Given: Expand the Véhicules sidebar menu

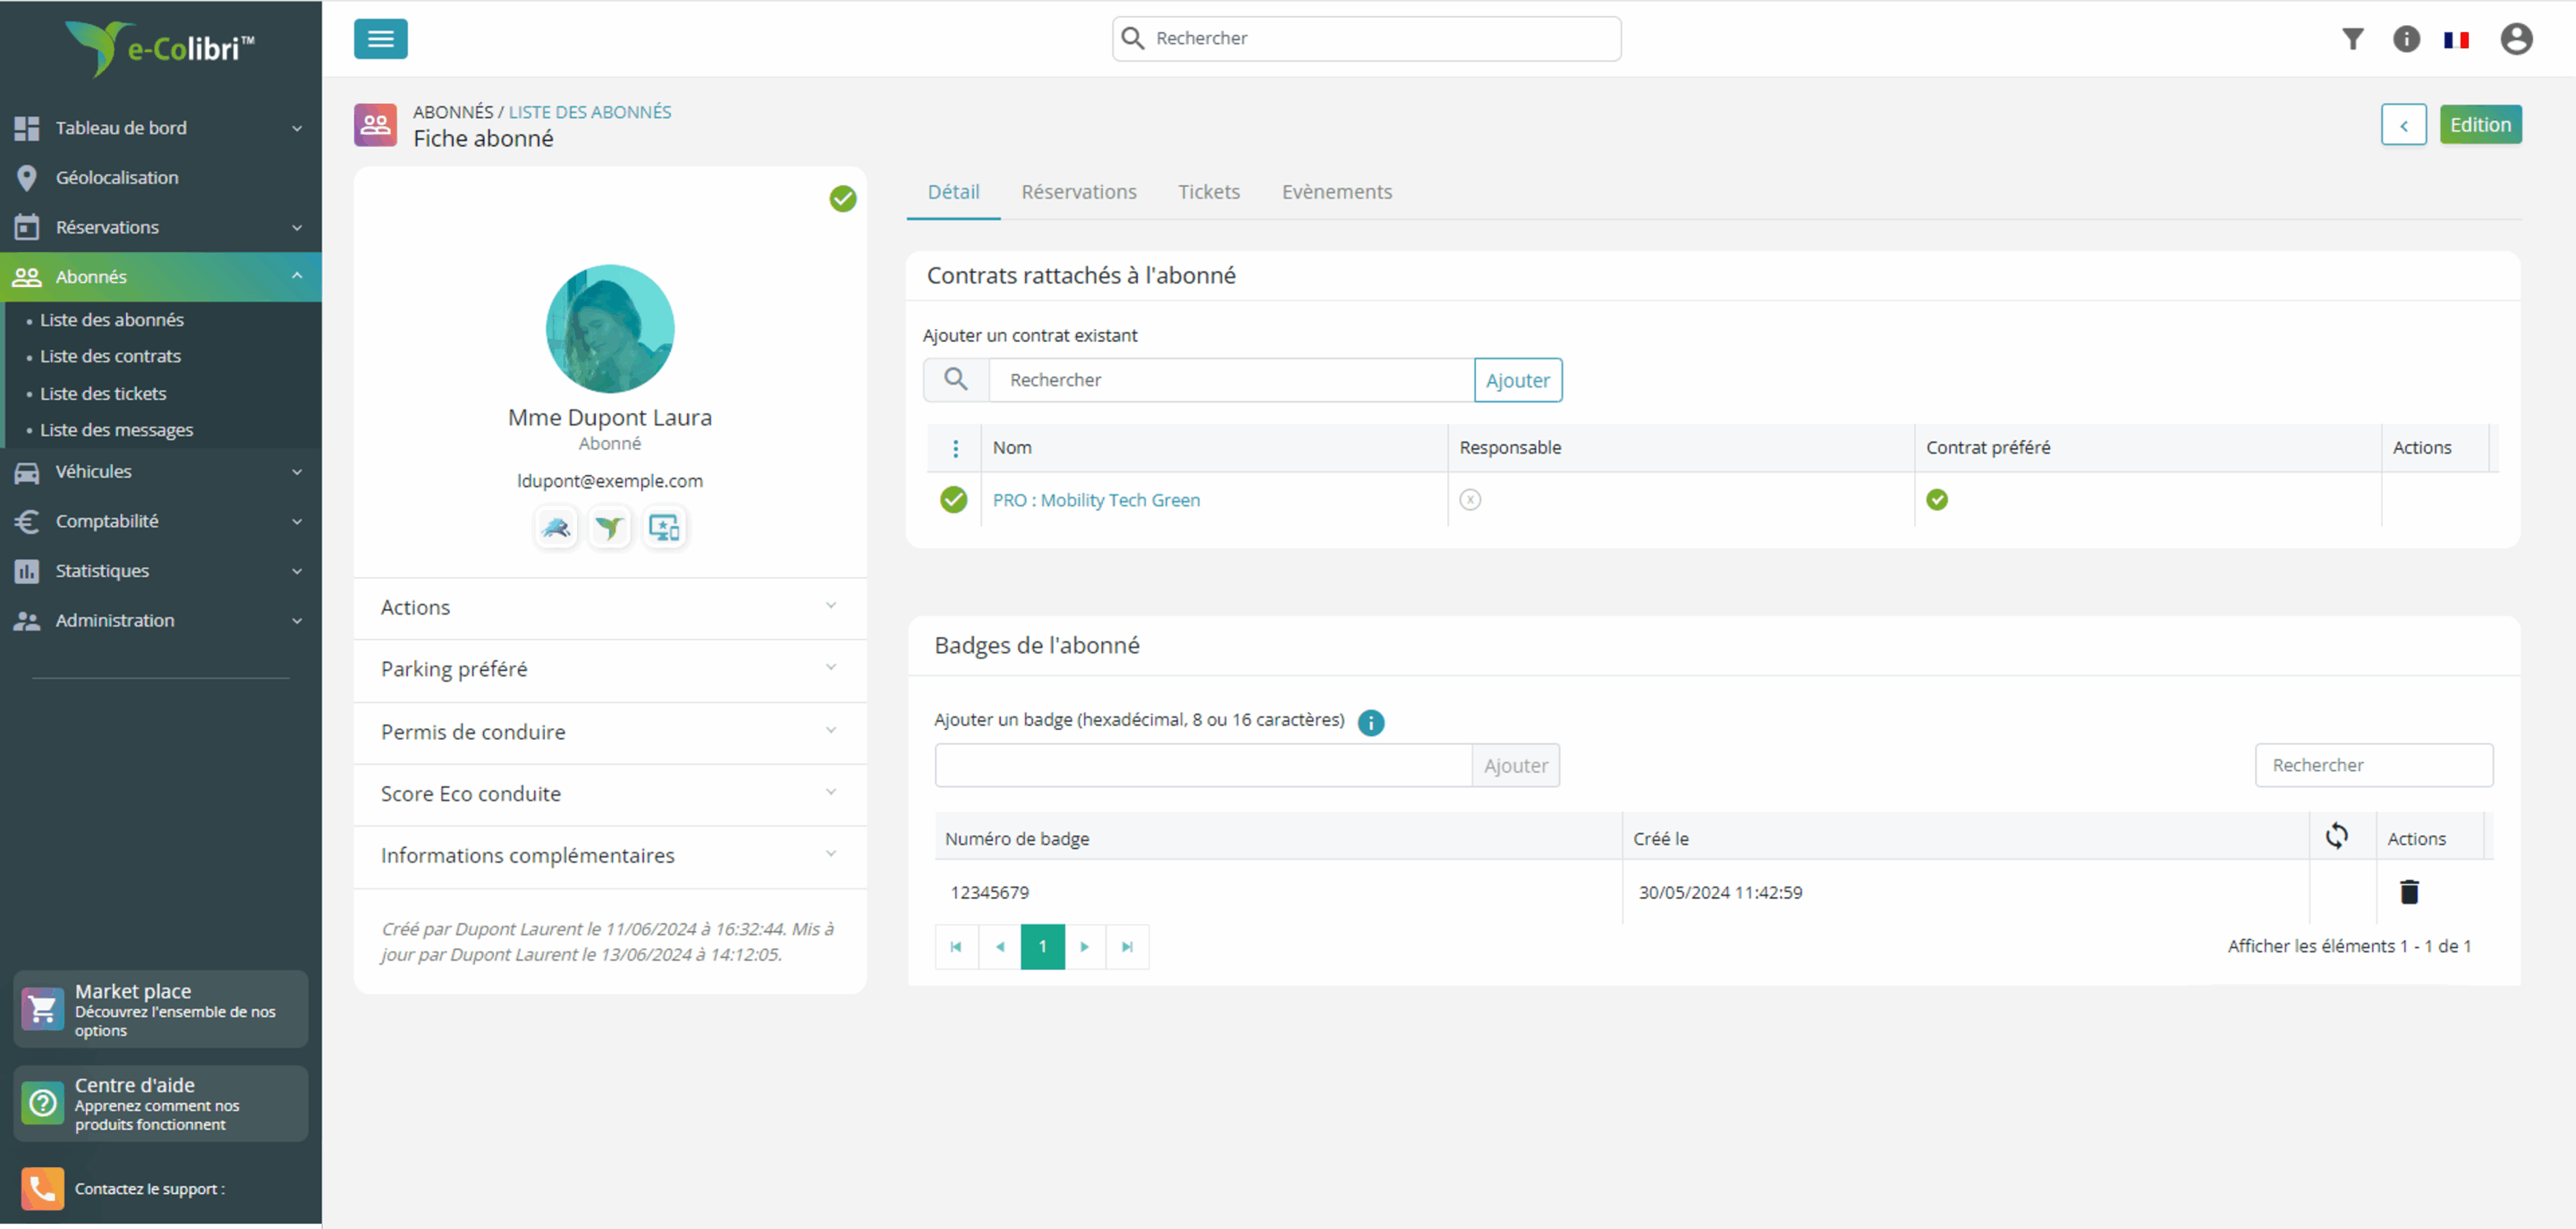Looking at the screenshot, I should click(160, 471).
